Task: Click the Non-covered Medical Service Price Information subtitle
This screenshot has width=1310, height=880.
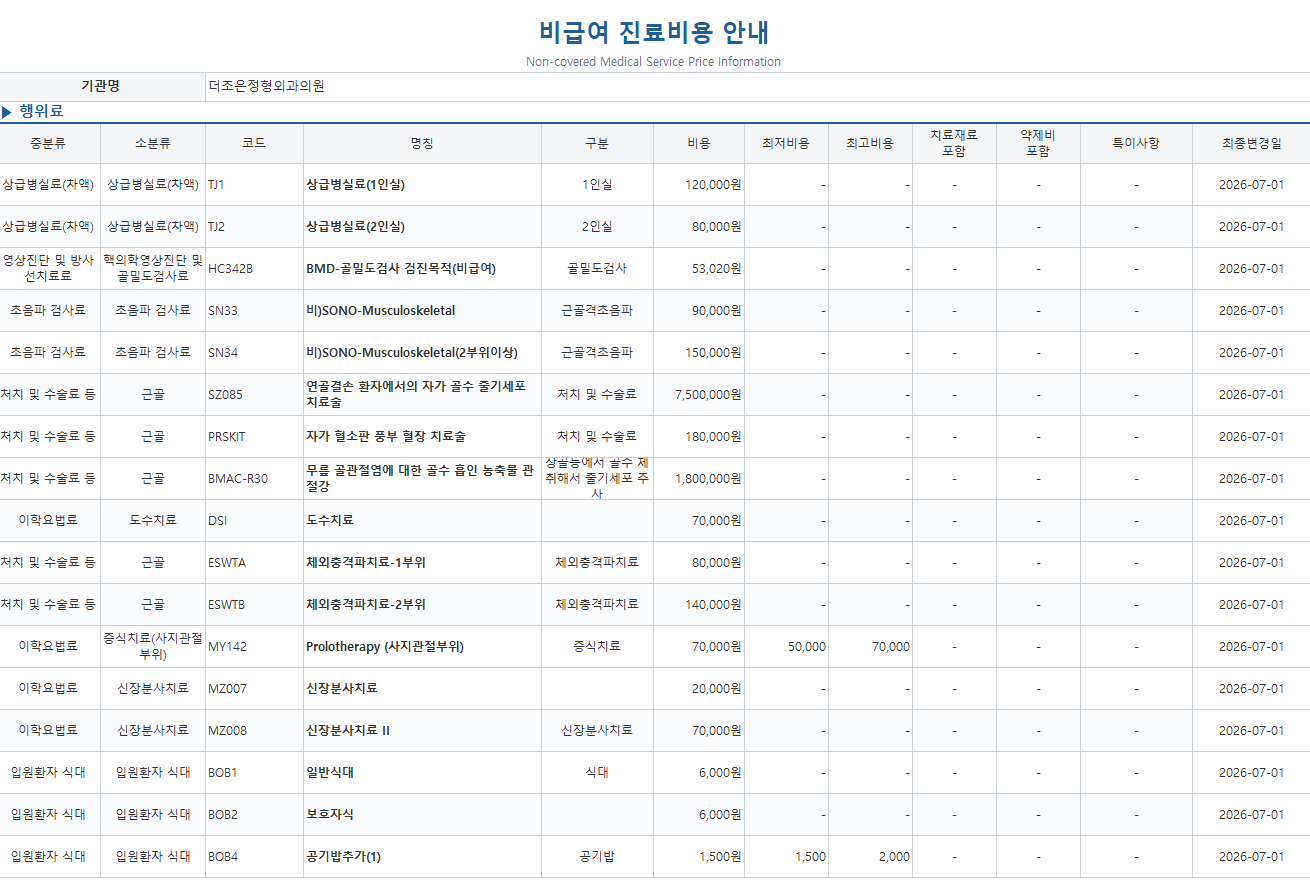Action: click(x=654, y=62)
